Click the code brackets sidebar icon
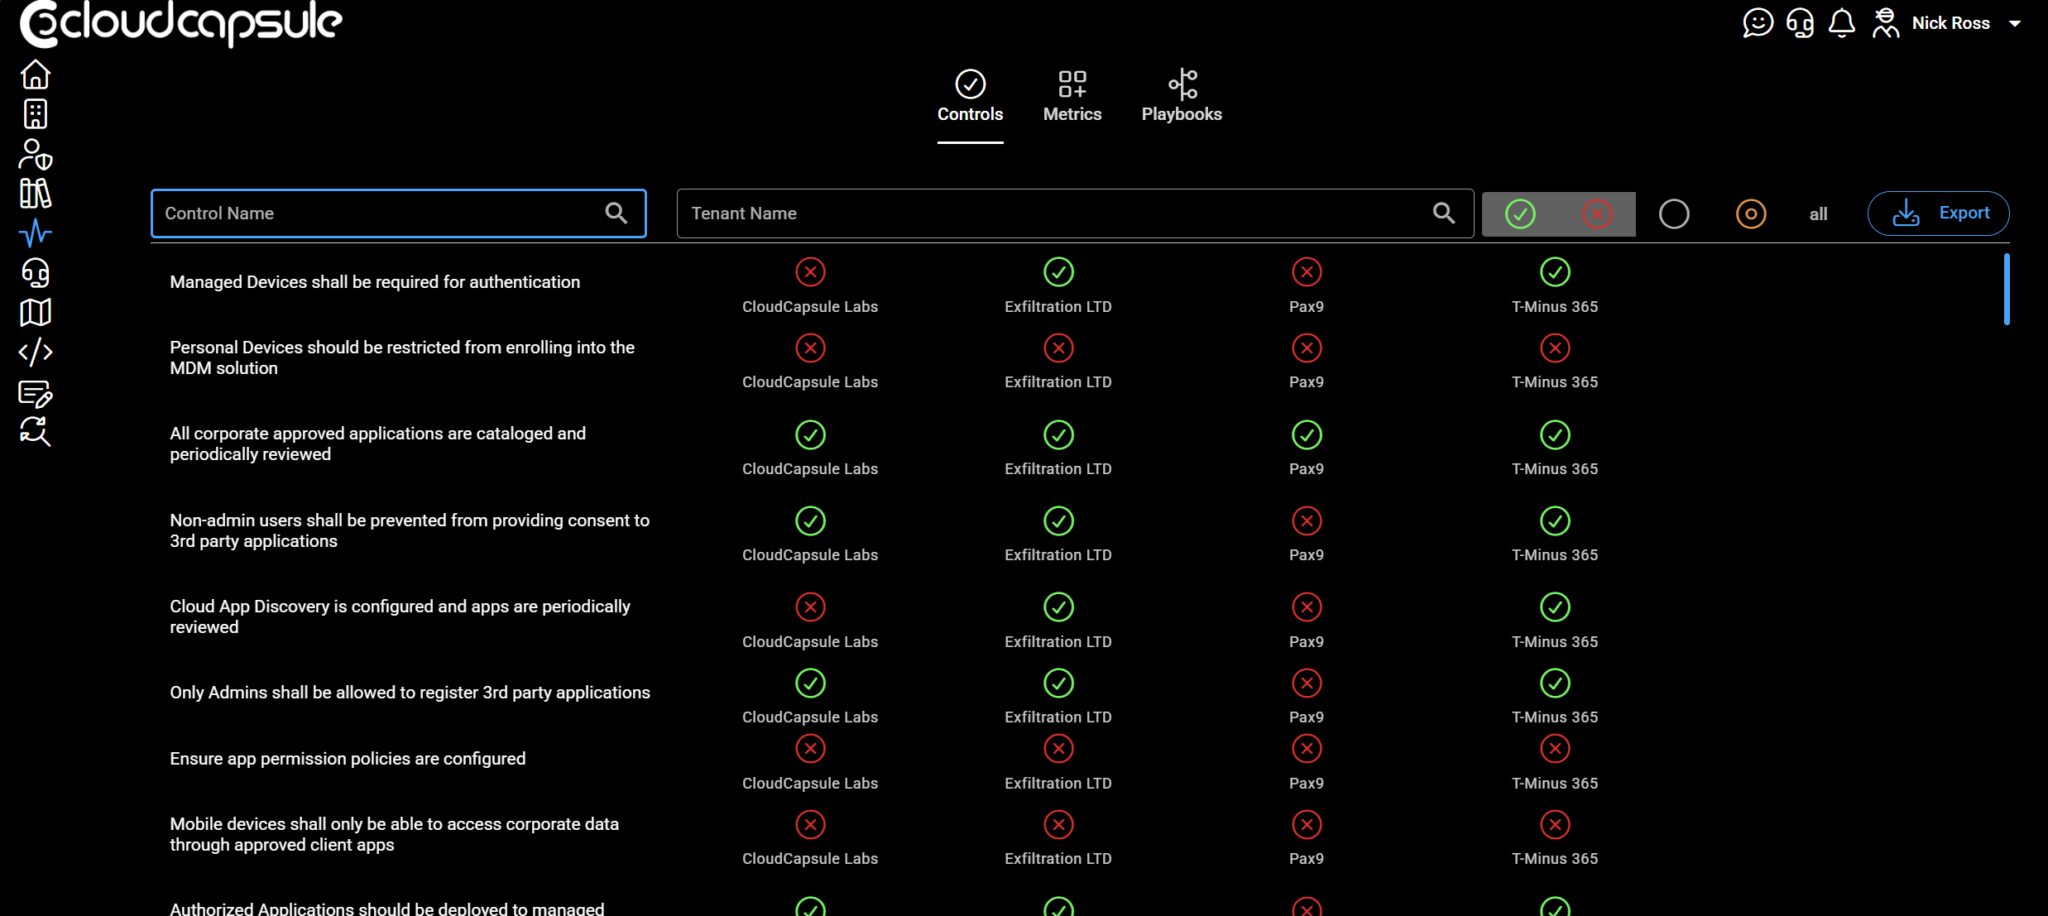The width and height of the screenshot is (2048, 916). [x=35, y=352]
